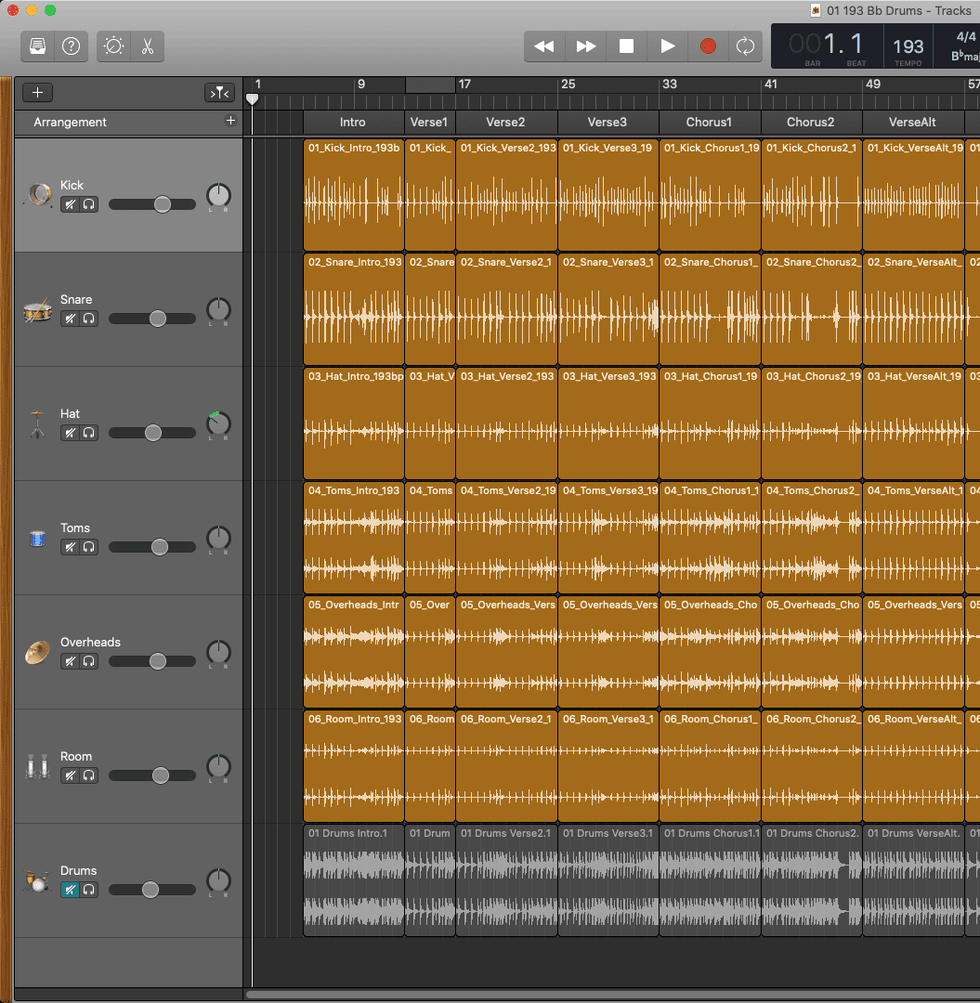Image resolution: width=980 pixels, height=1003 pixels.
Task: Click the Kick track drum icon
Action: 38,195
